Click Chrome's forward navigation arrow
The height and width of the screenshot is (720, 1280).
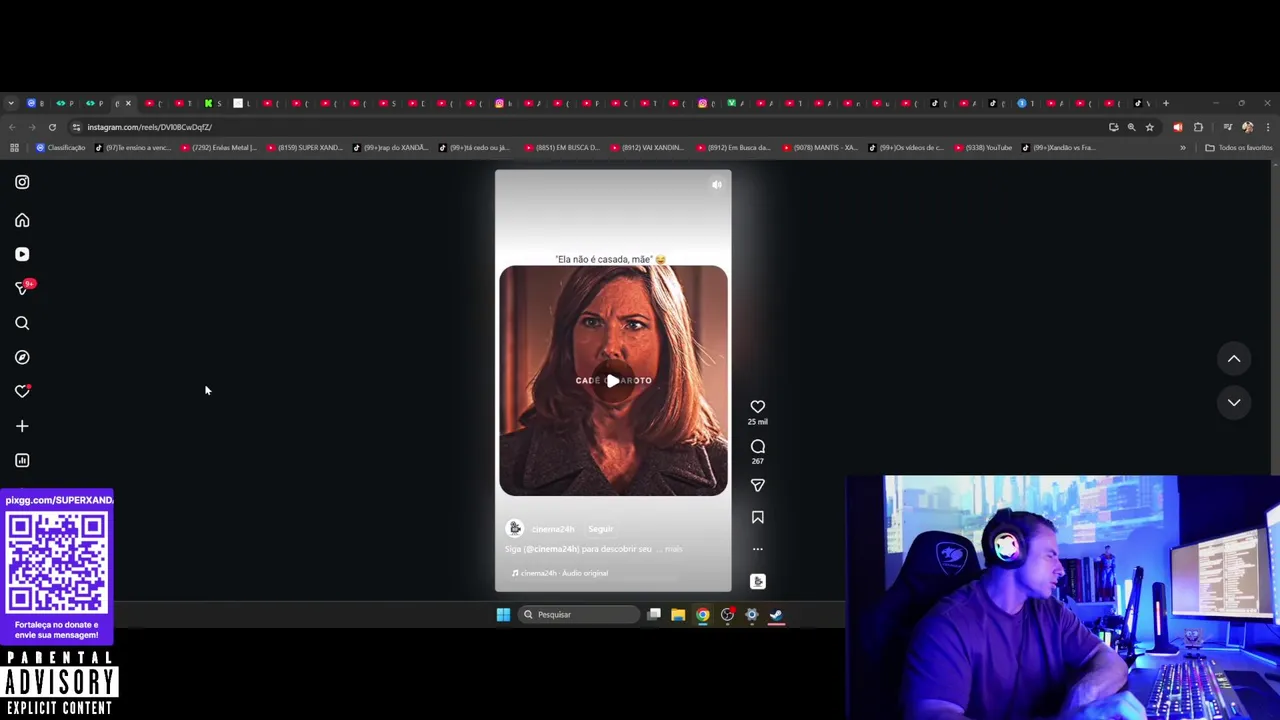[32, 127]
